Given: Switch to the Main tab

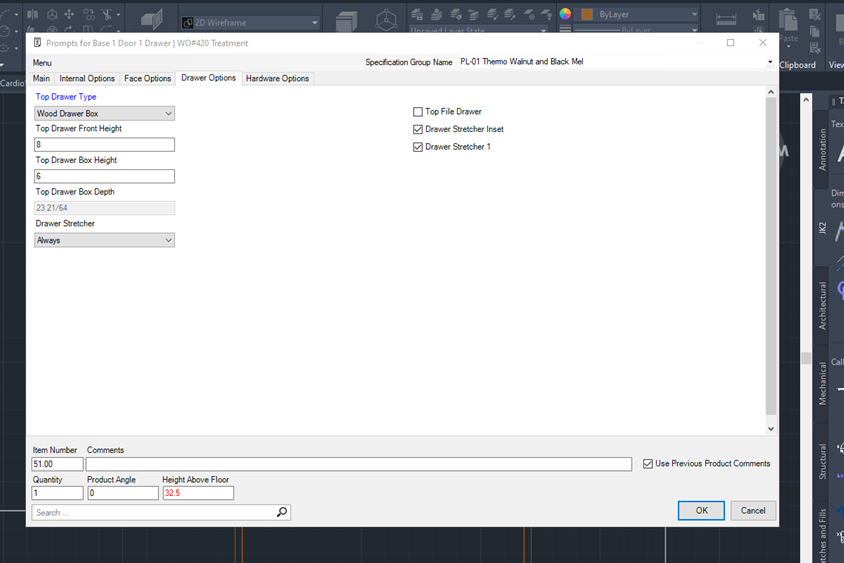Looking at the screenshot, I should pos(41,79).
